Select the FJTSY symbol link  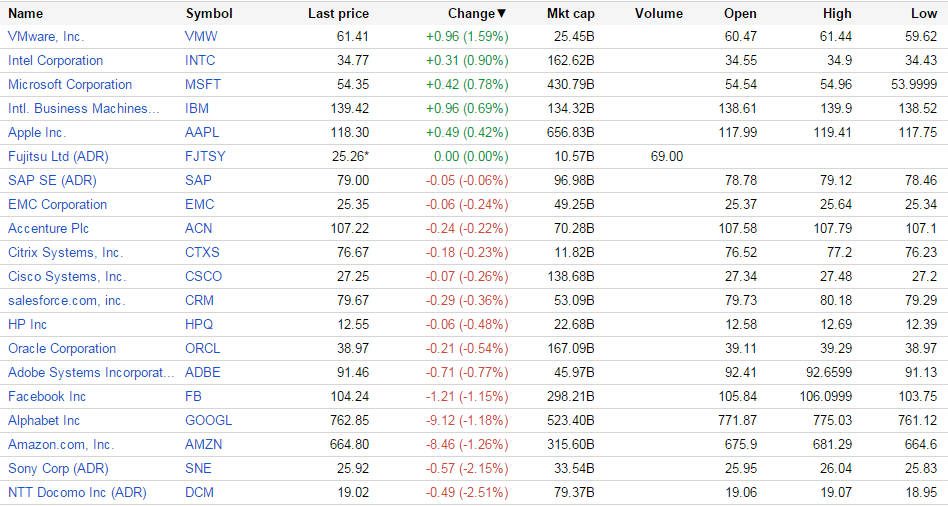pyautogui.click(x=205, y=157)
